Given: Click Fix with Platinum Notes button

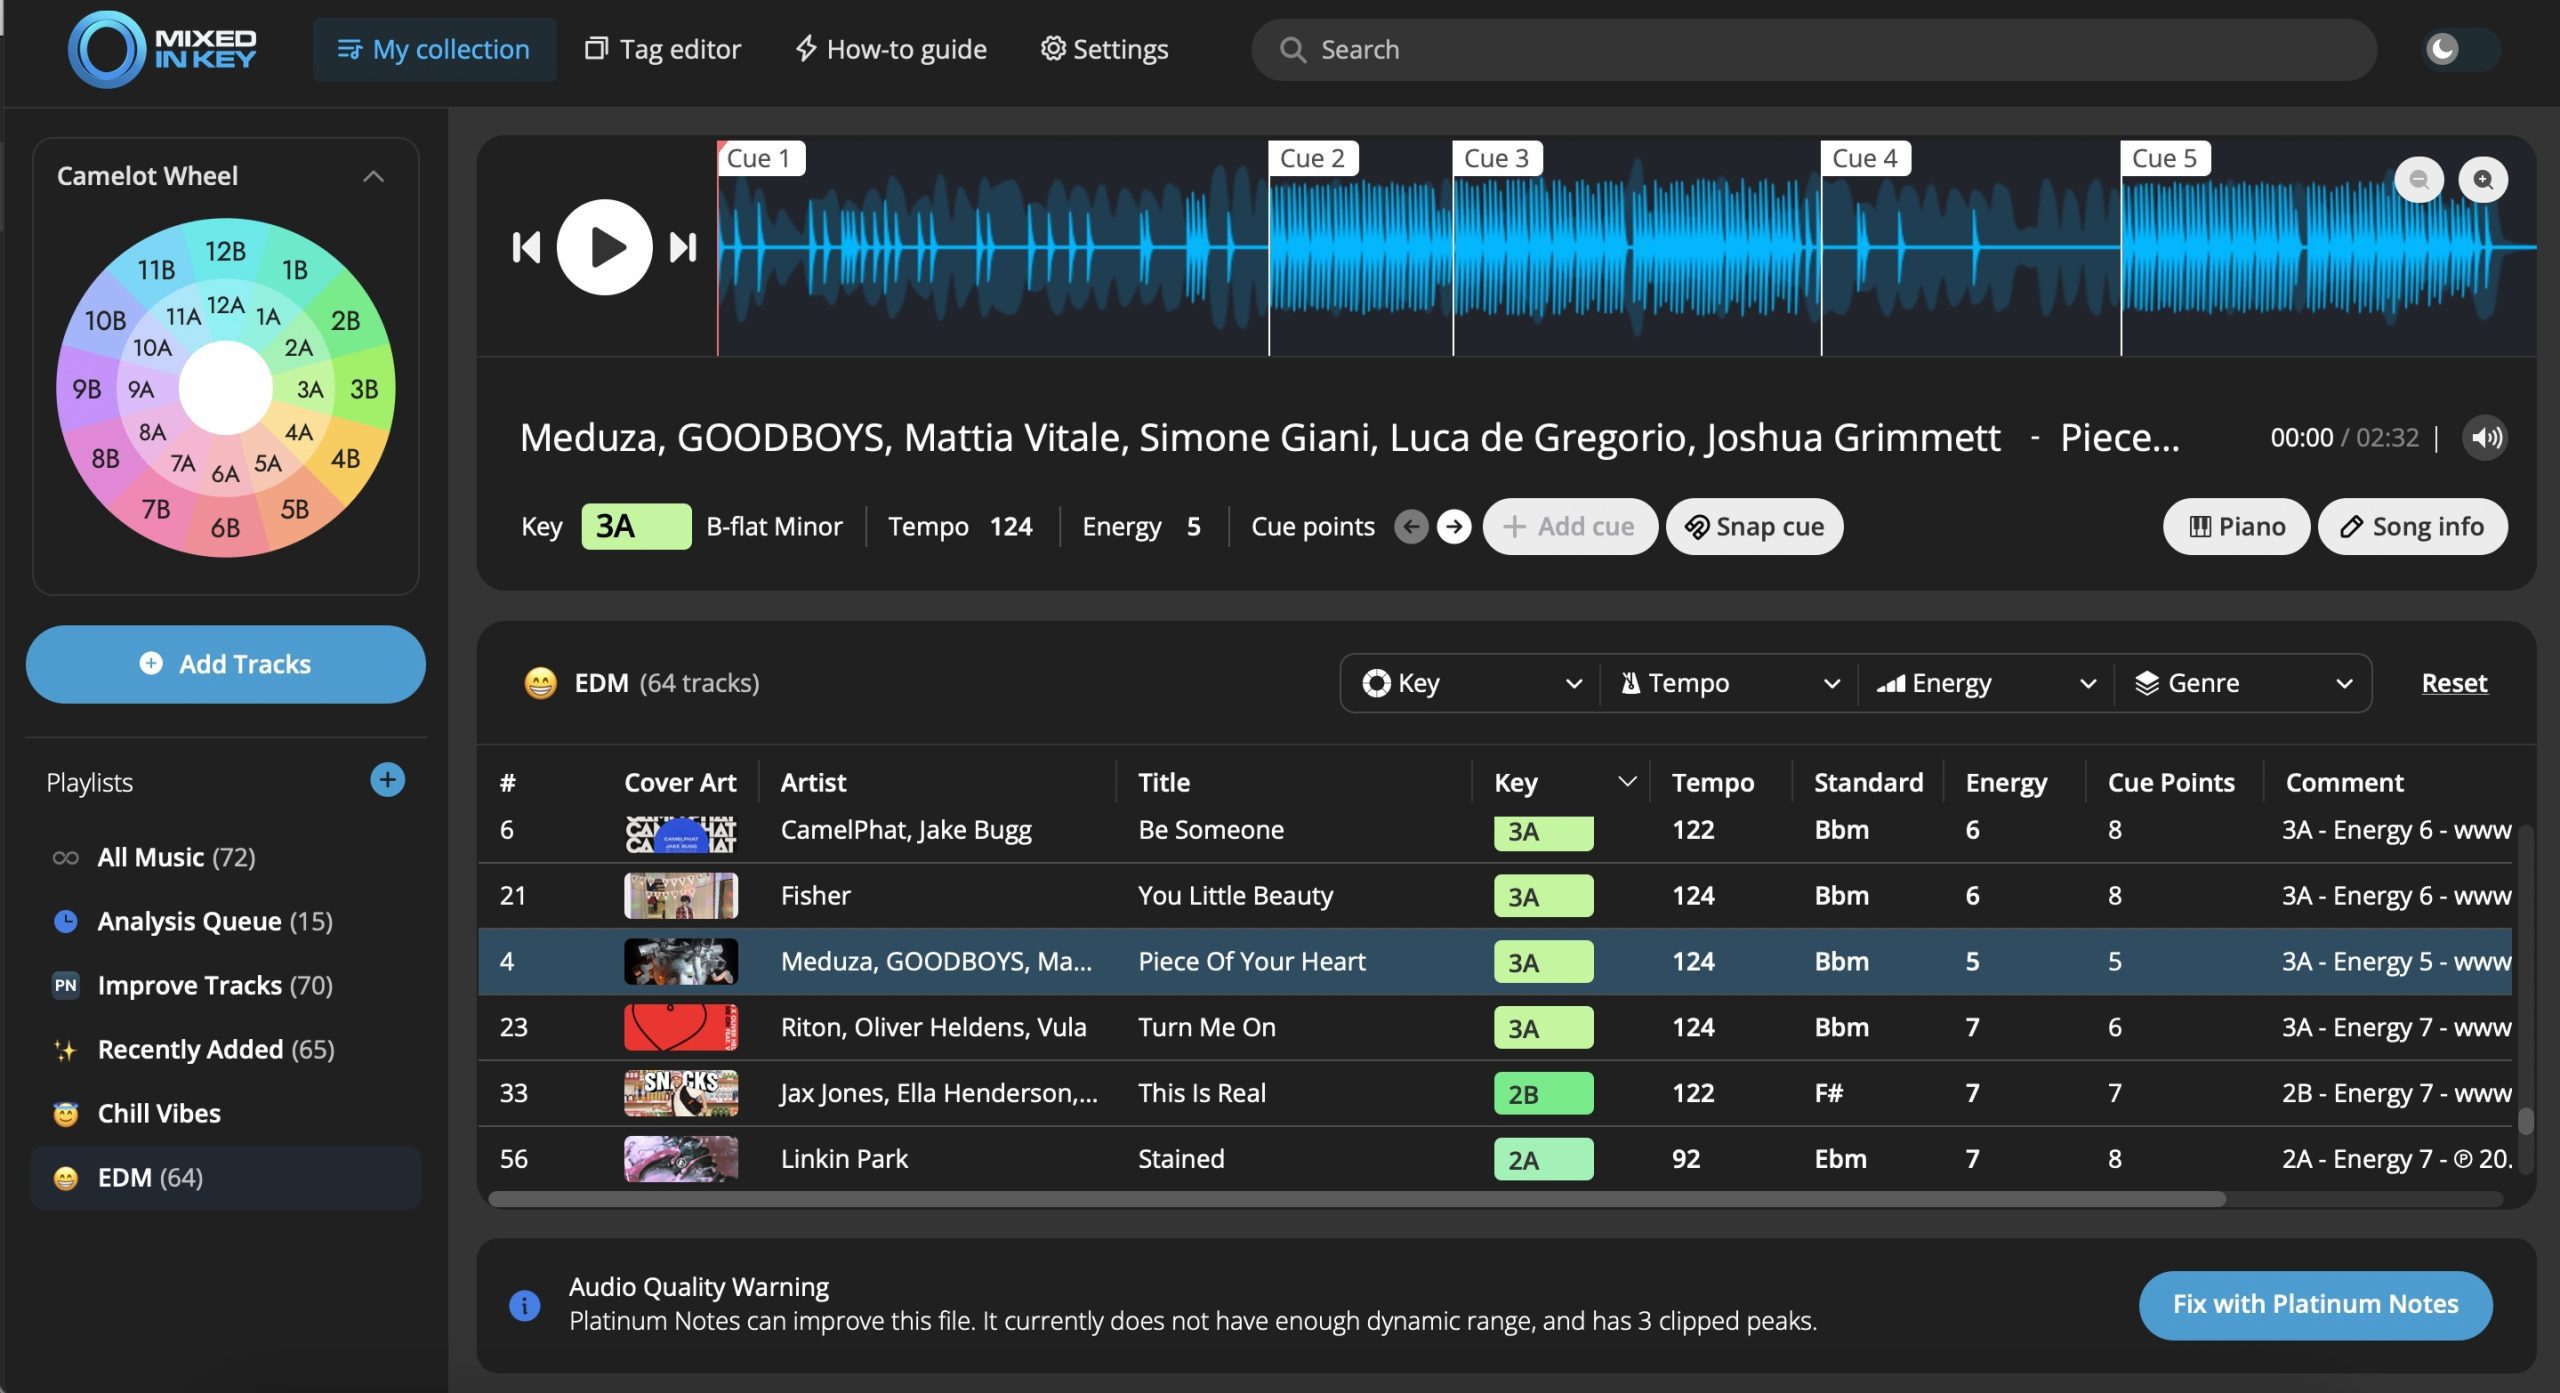Looking at the screenshot, I should pyautogui.click(x=2314, y=1304).
